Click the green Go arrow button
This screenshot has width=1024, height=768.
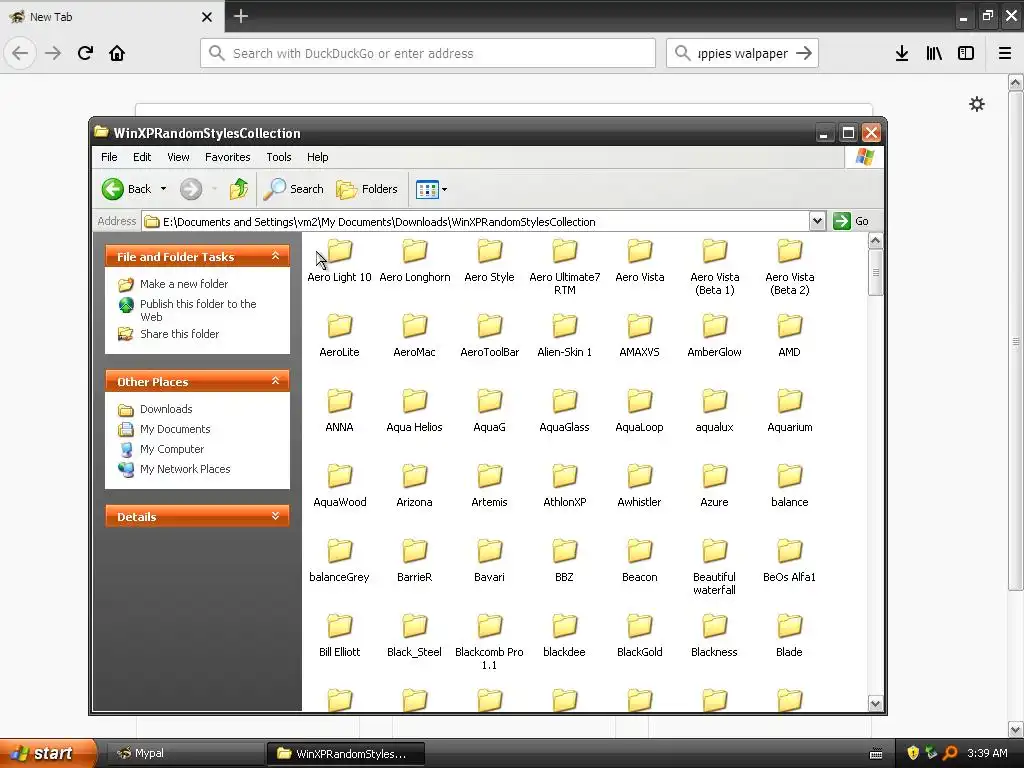(842, 221)
